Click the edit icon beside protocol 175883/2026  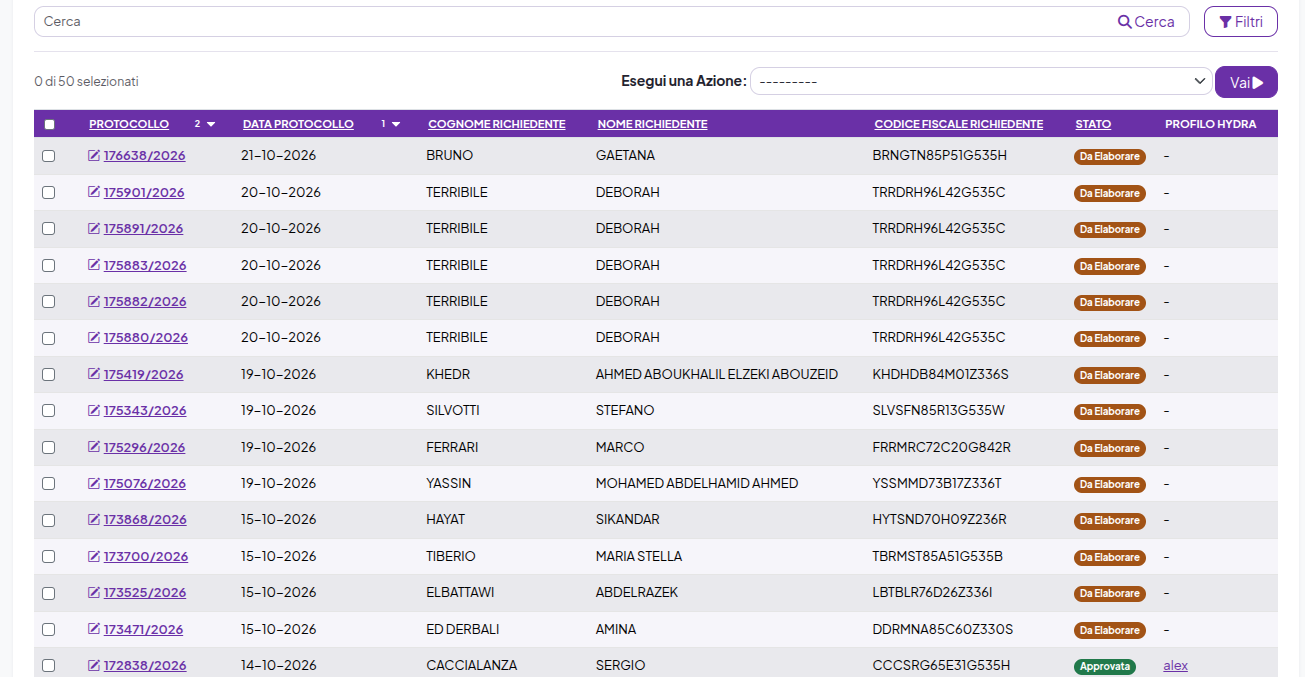point(94,265)
